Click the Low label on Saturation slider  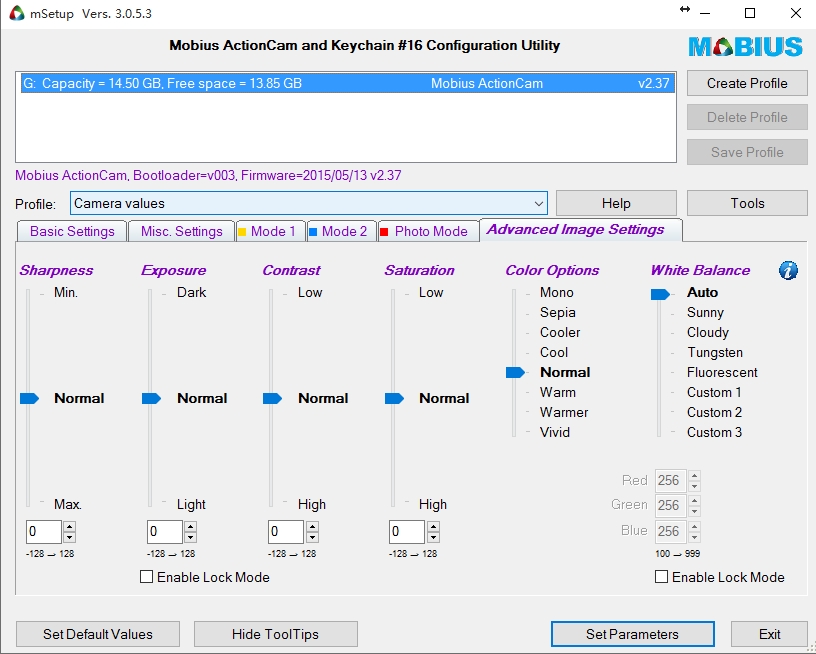(x=431, y=292)
